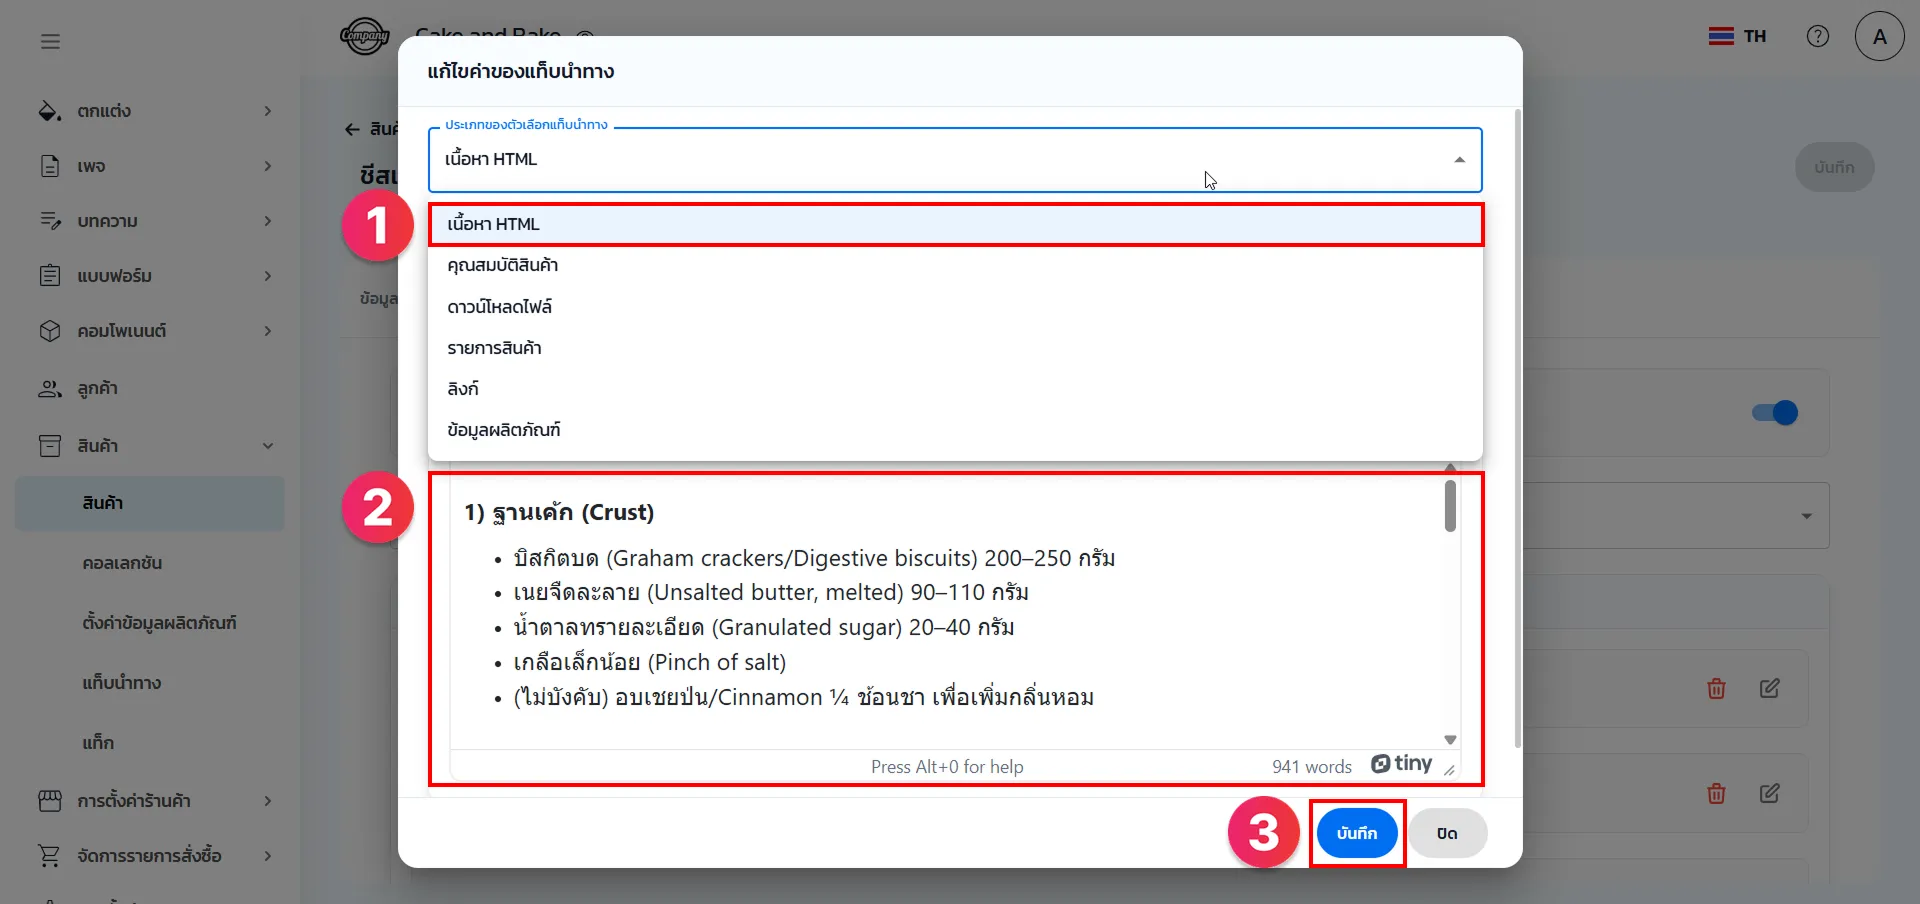Click the second row edit pencil icon
This screenshot has height=904, width=1920.
tap(1769, 793)
